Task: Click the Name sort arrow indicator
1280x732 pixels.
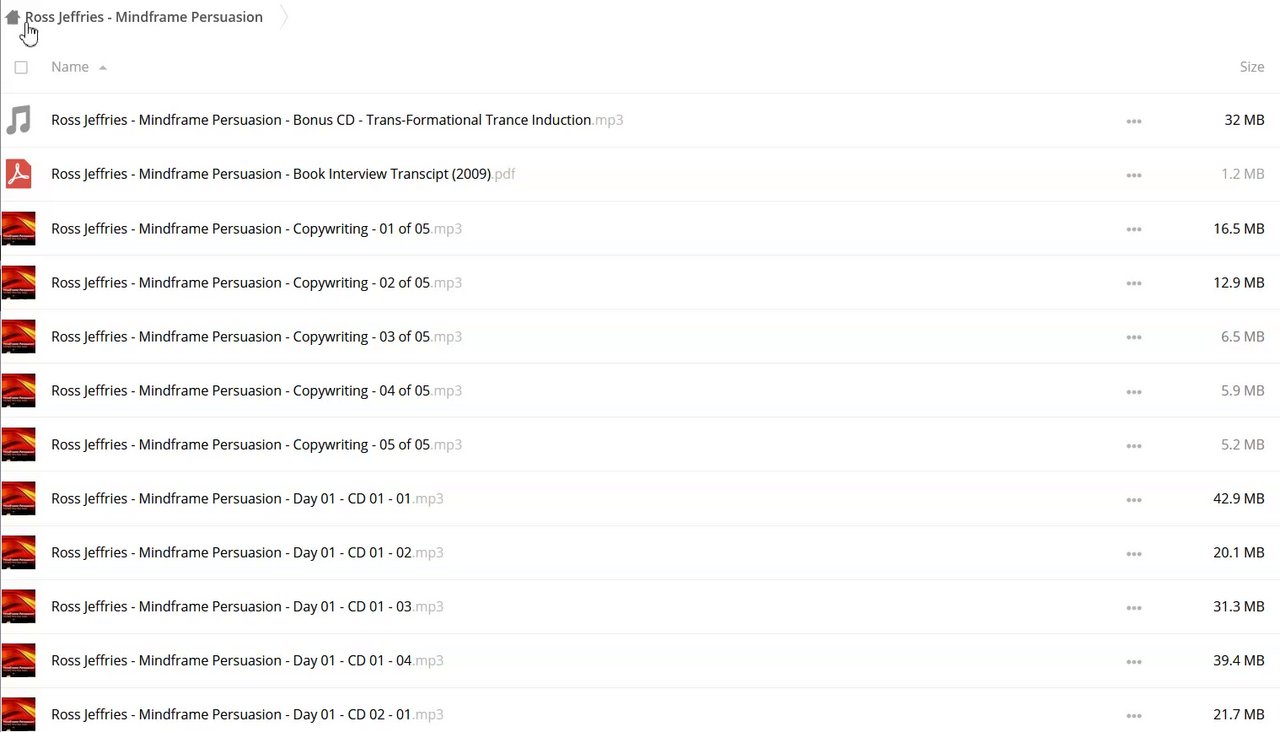Action: 103,68
